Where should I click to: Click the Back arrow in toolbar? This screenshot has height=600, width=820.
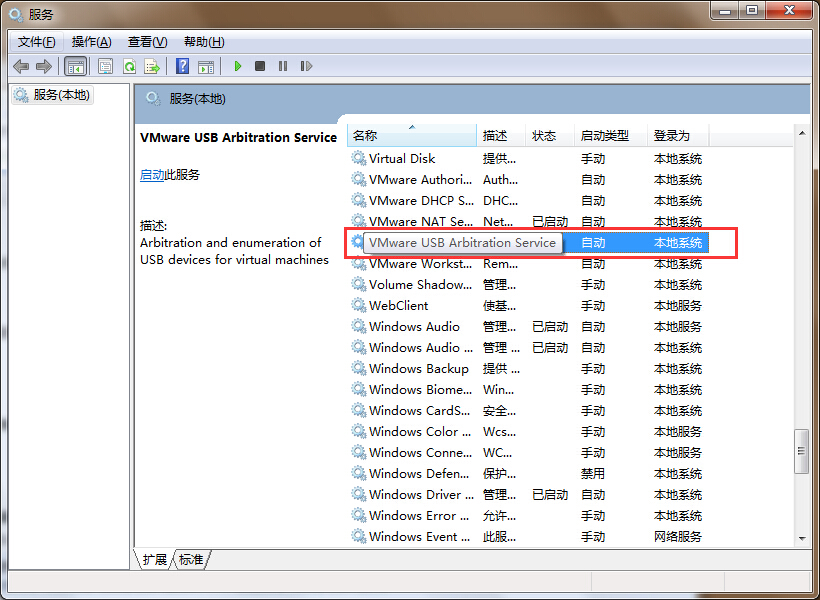point(21,66)
